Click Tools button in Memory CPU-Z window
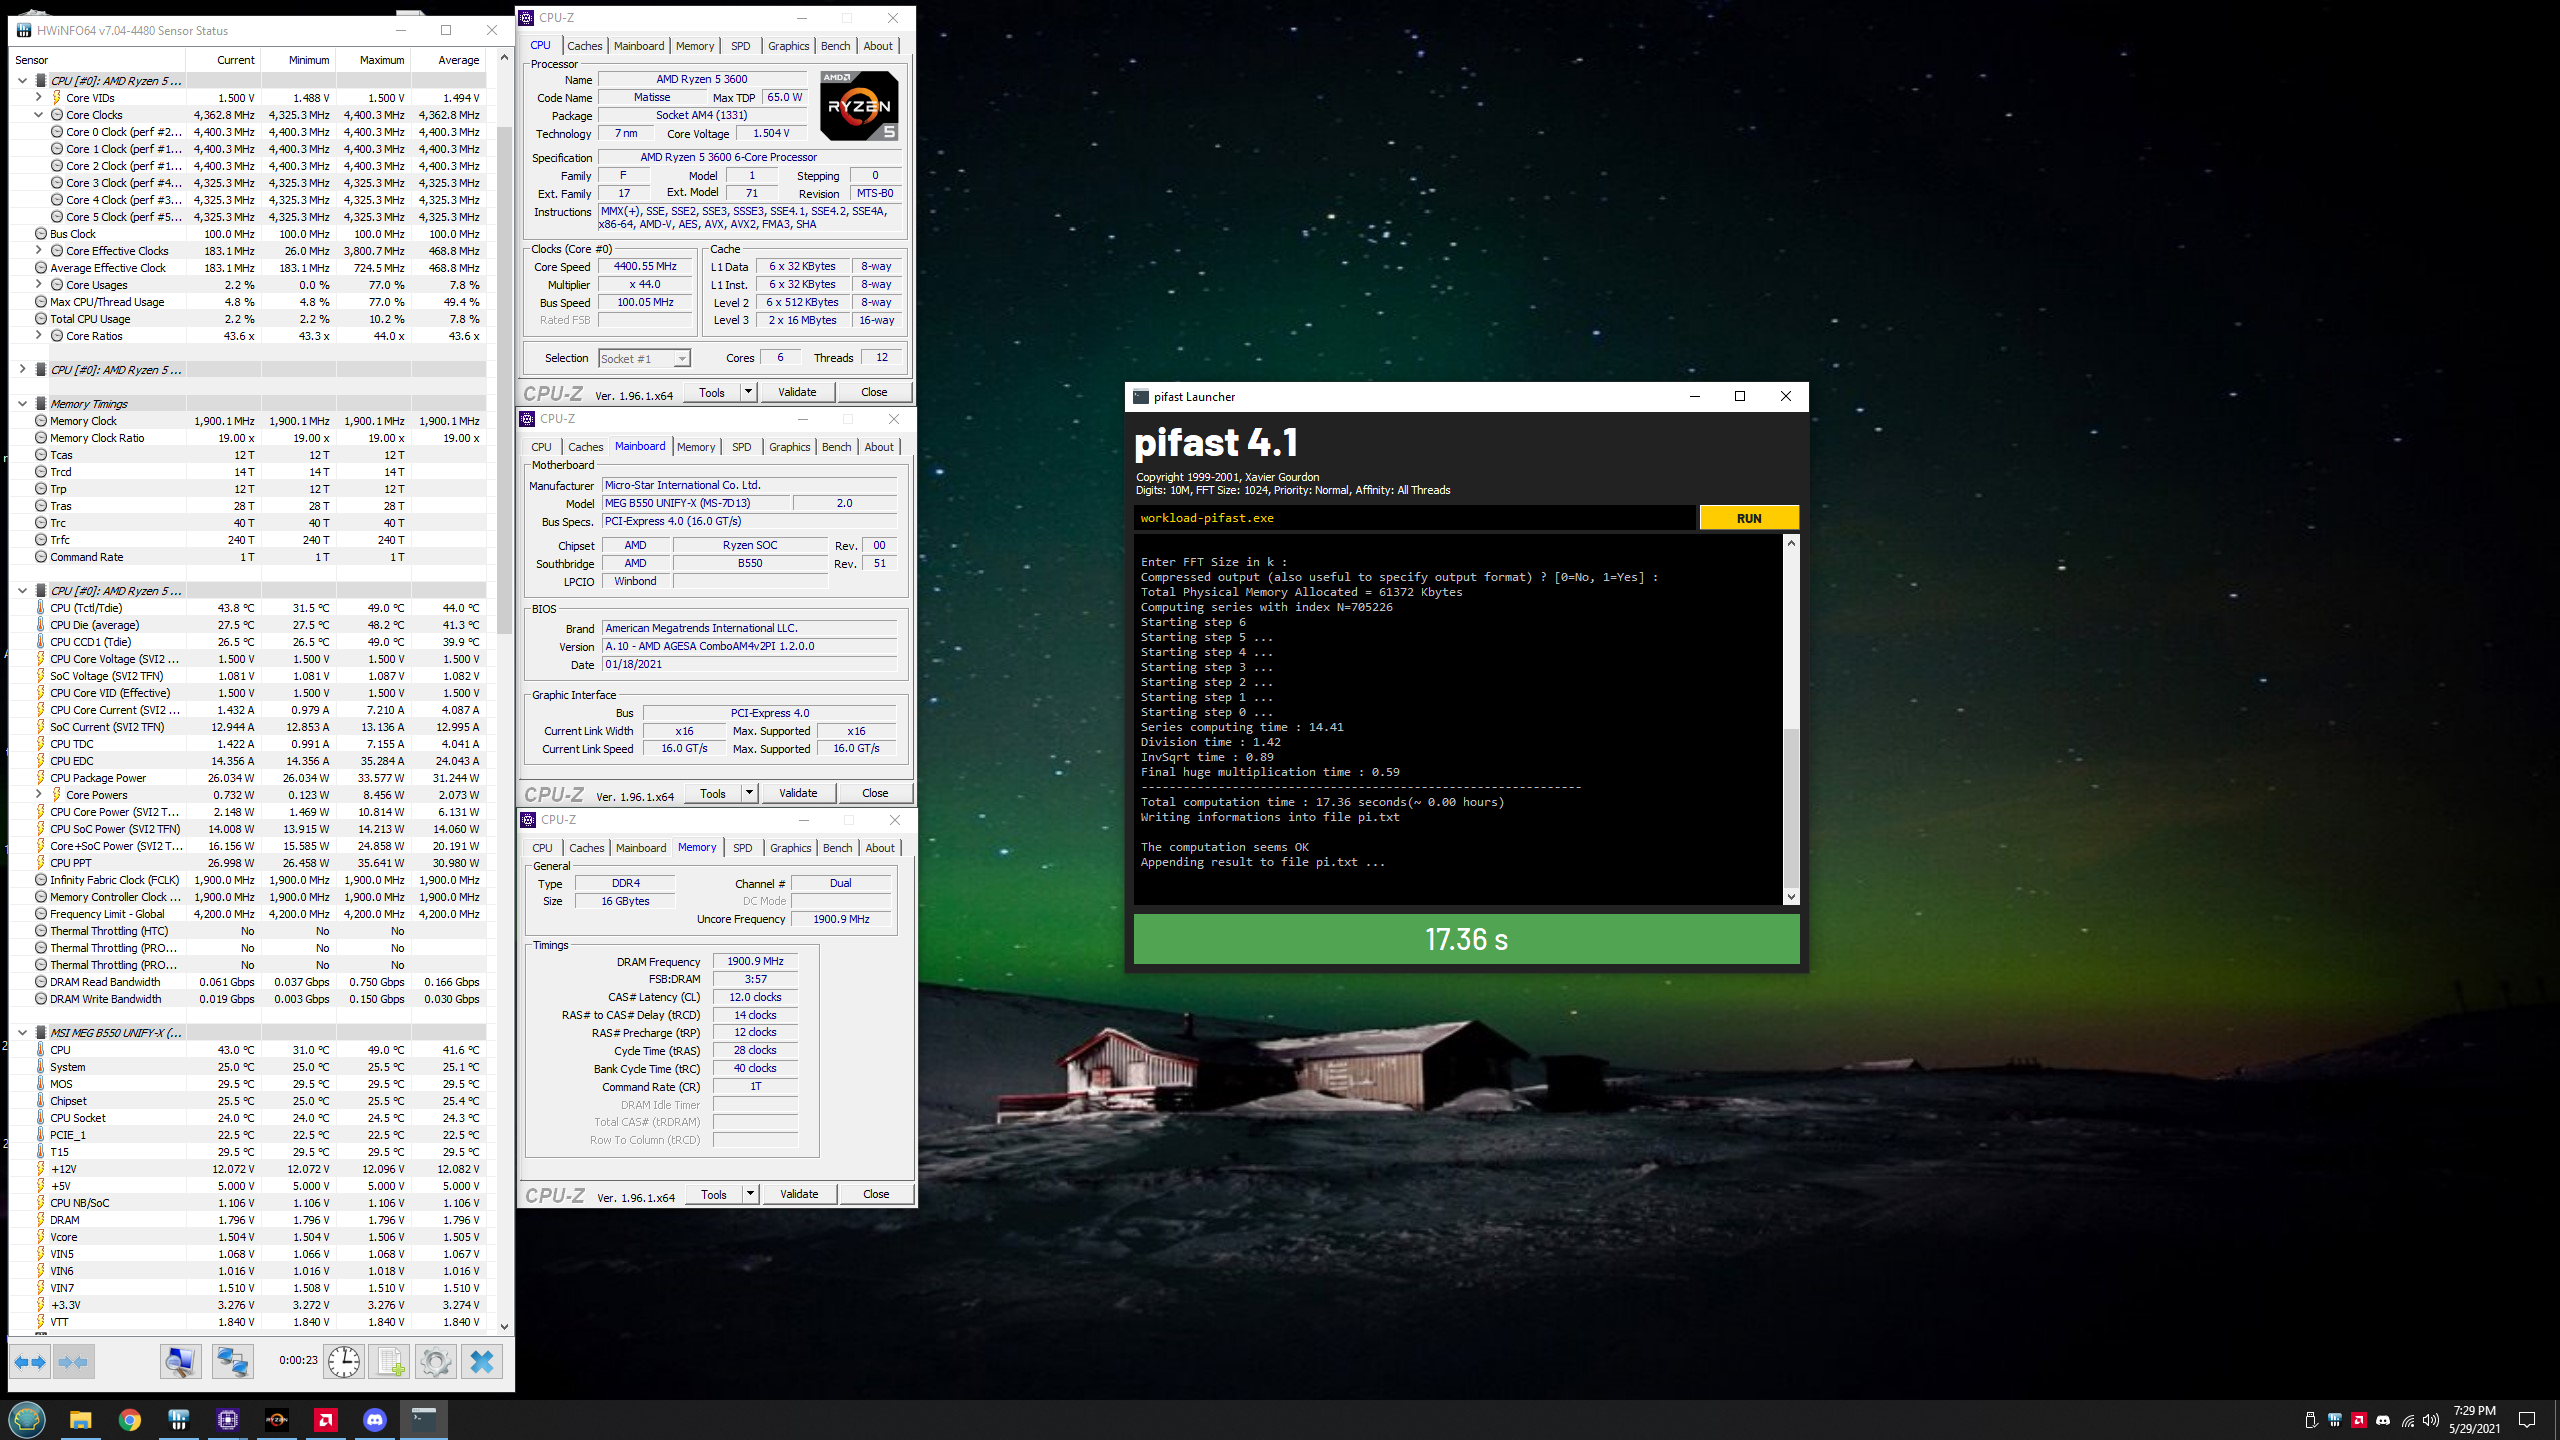Viewport: 2560px width, 1440px height. pyautogui.click(x=714, y=1194)
